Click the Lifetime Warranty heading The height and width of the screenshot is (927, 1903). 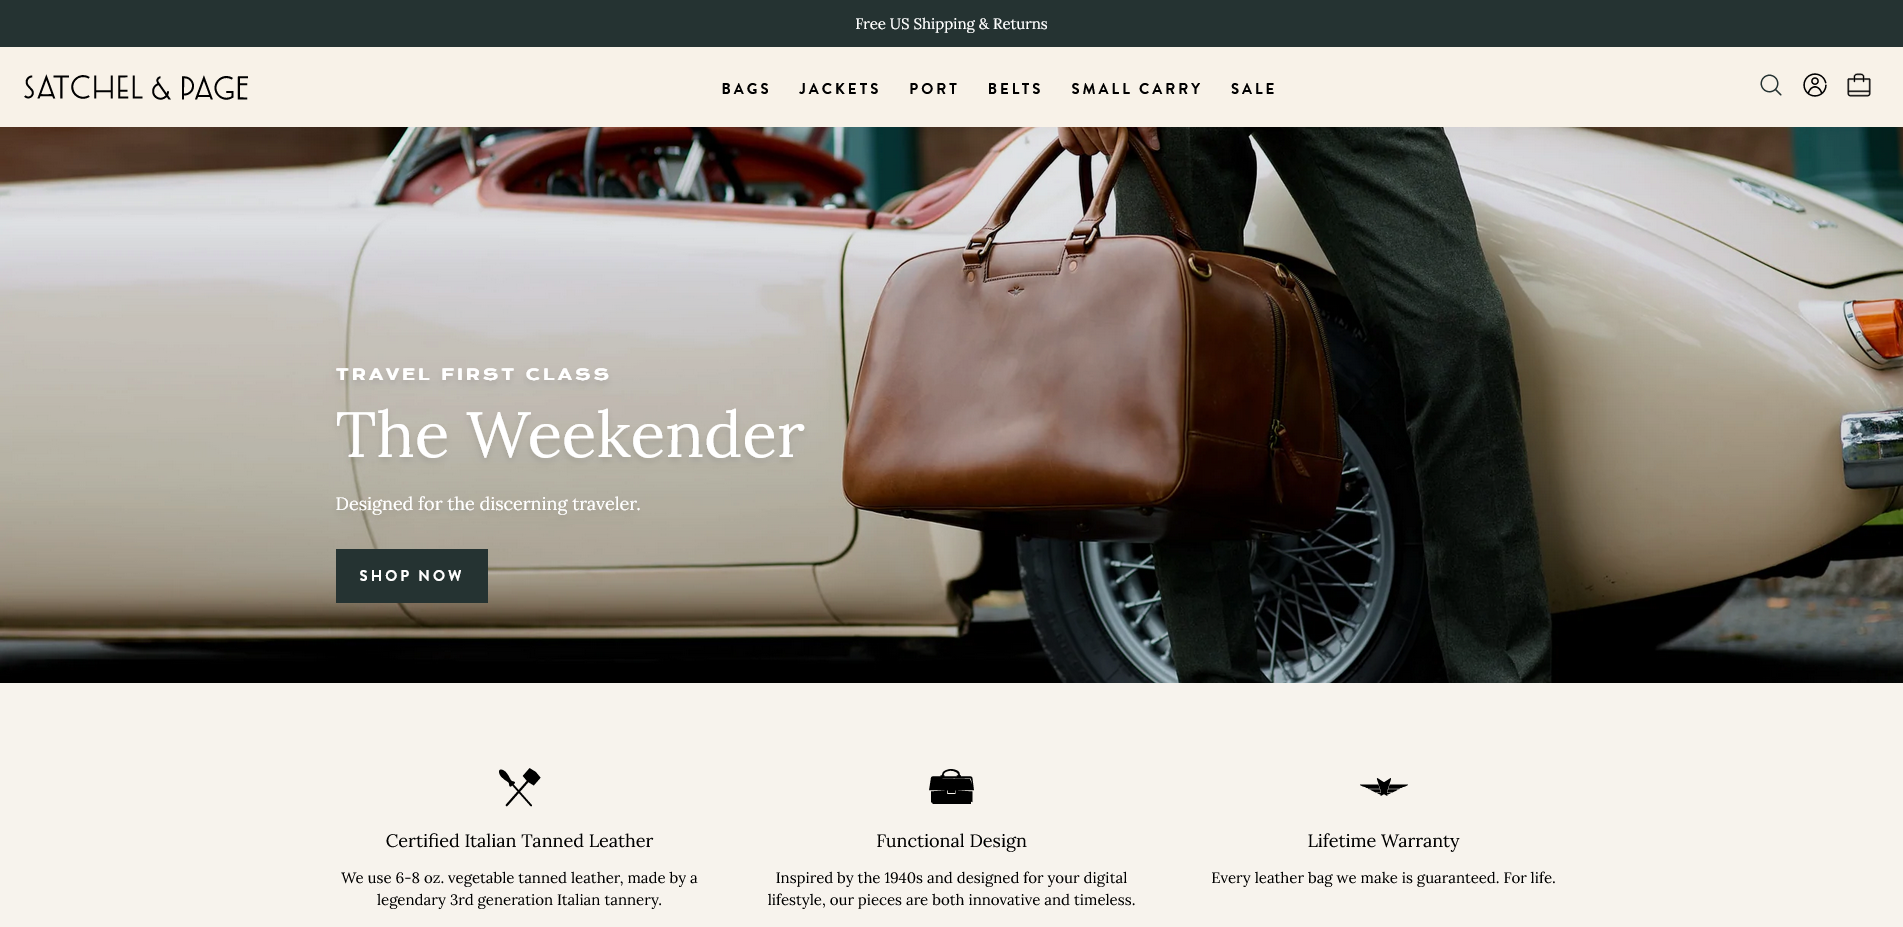(1383, 841)
